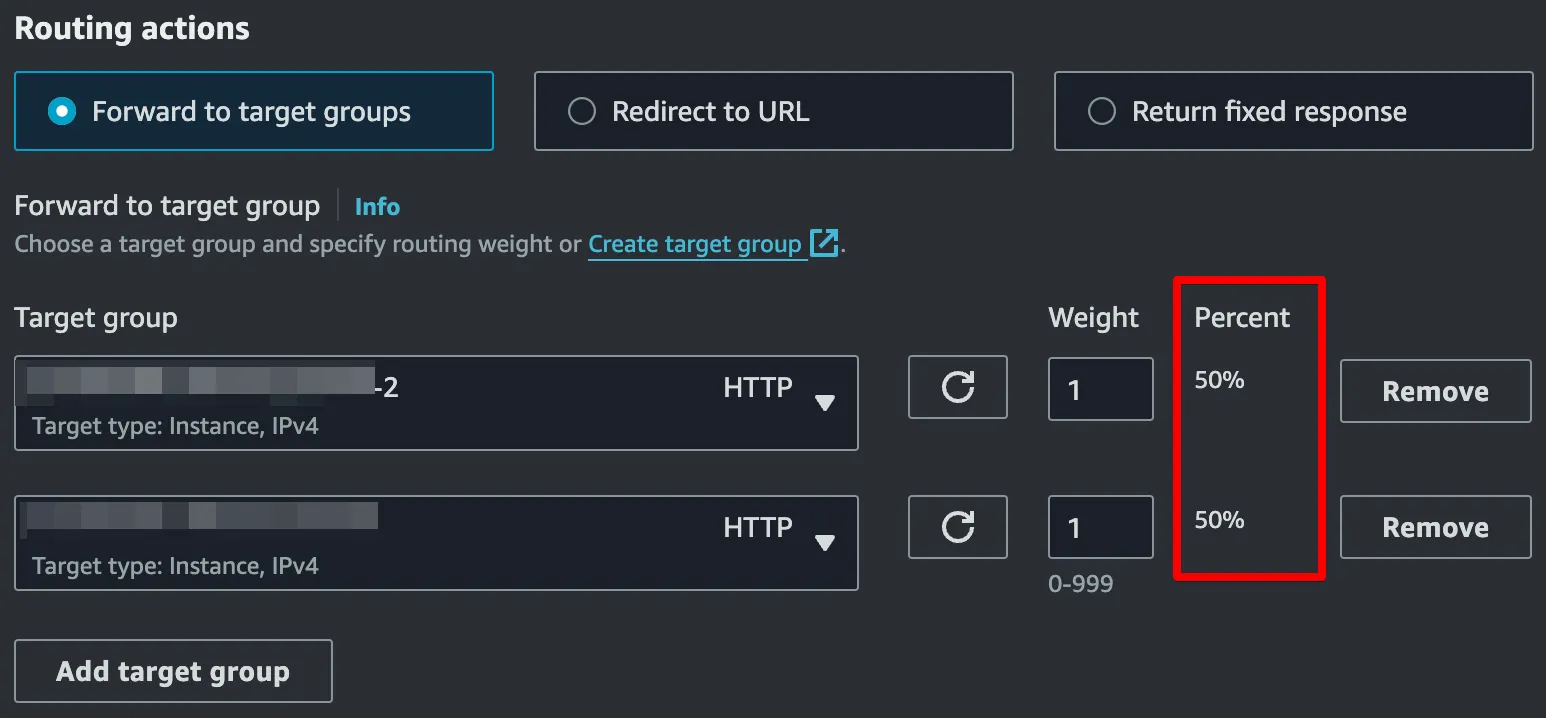Click the external link icon beside Create target group
The image size is (1546, 718).
(823, 243)
